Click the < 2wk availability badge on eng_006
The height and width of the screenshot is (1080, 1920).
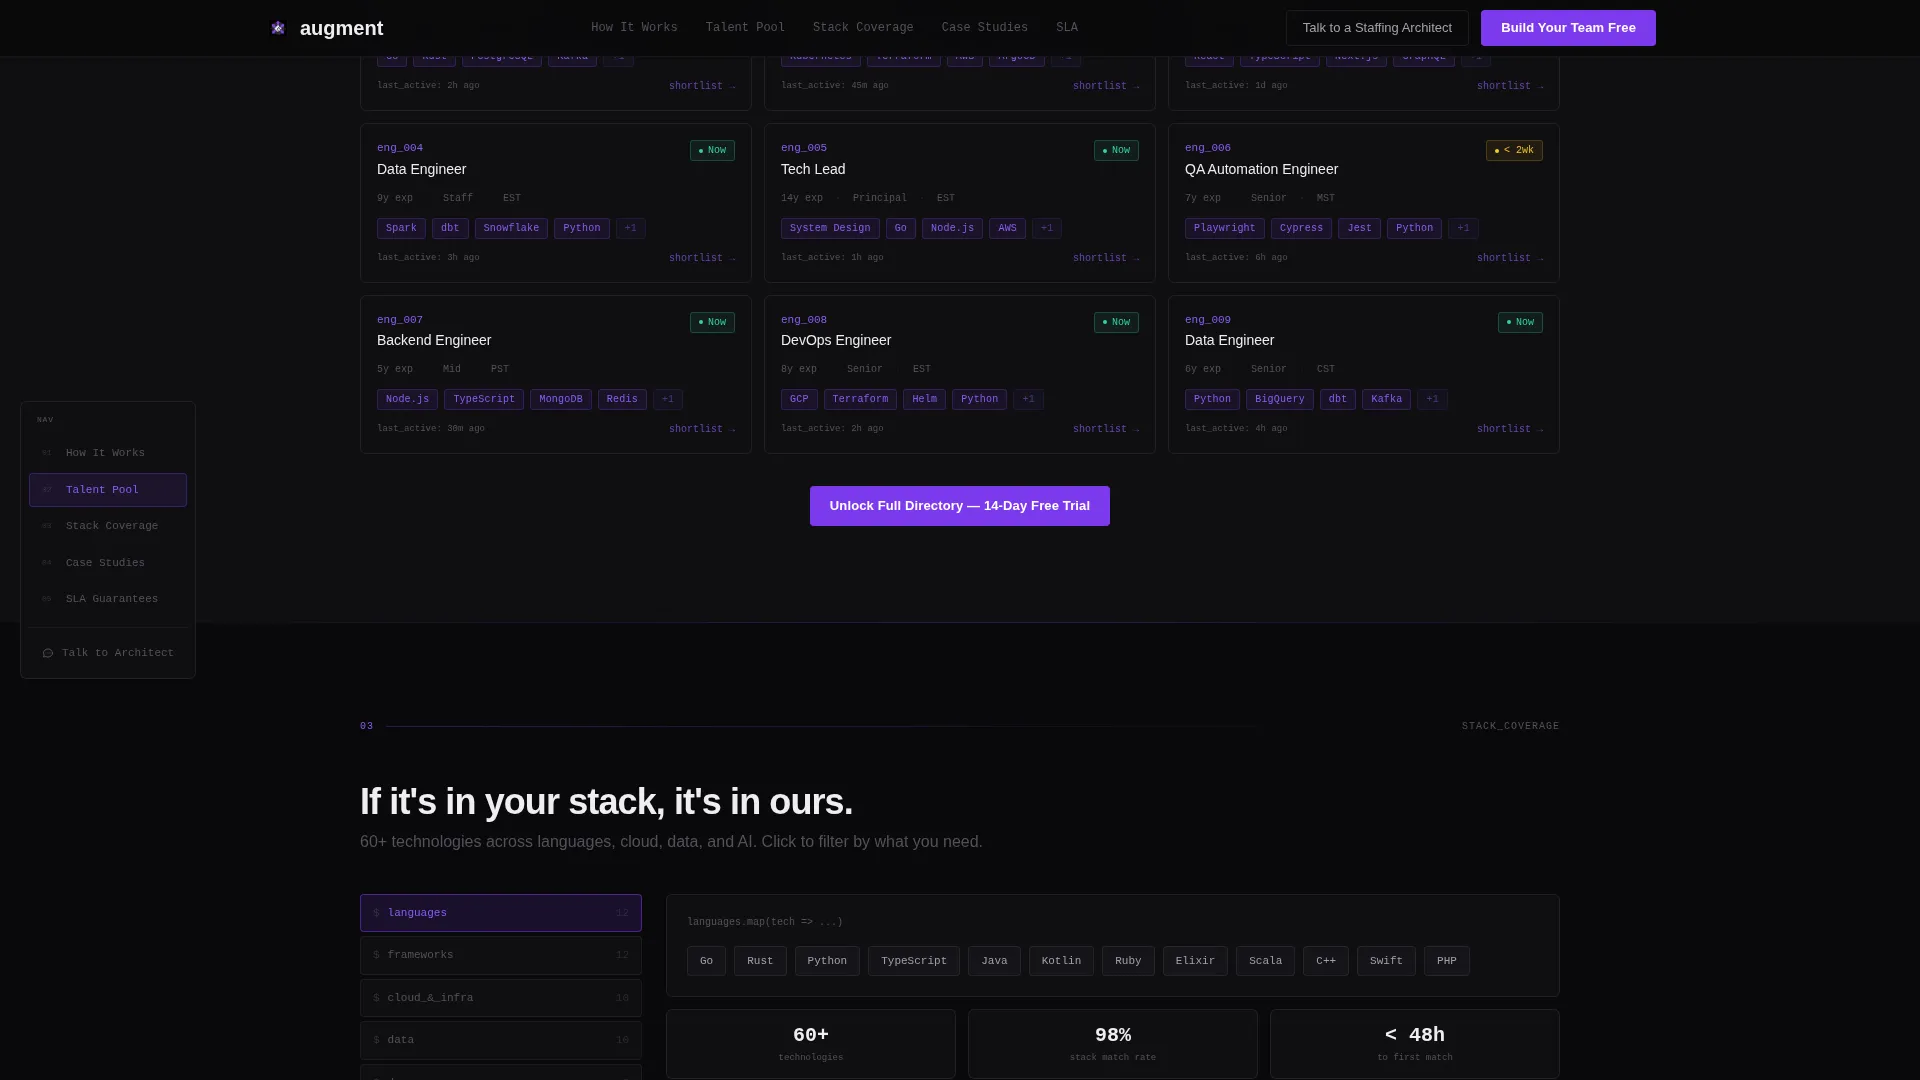pos(1514,151)
